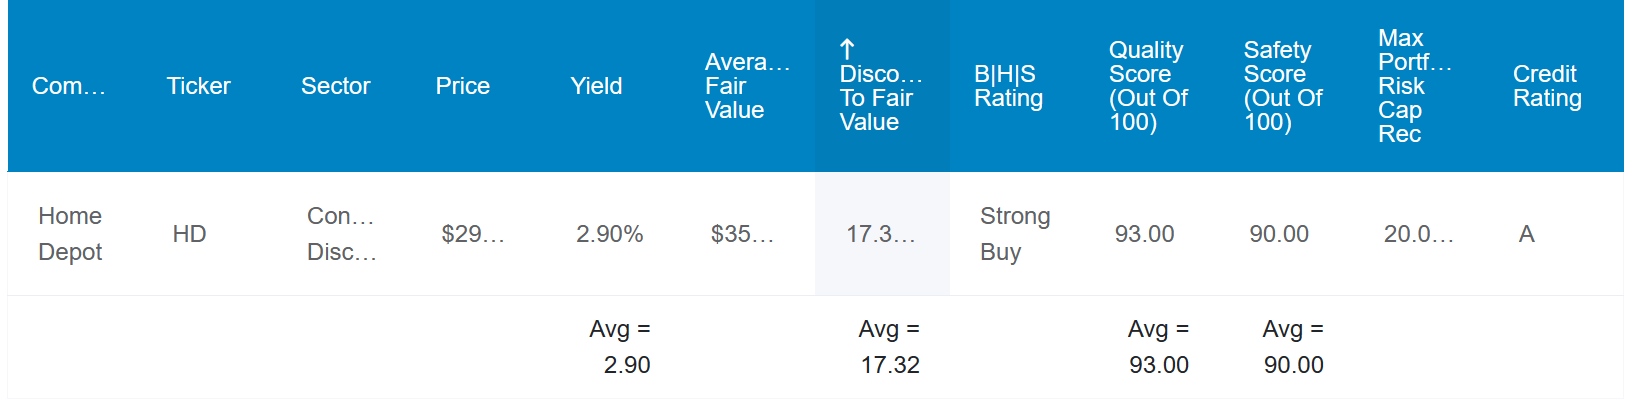1634x401 pixels.
Task: Sort by the Yield column header
Action: pyautogui.click(x=596, y=86)
